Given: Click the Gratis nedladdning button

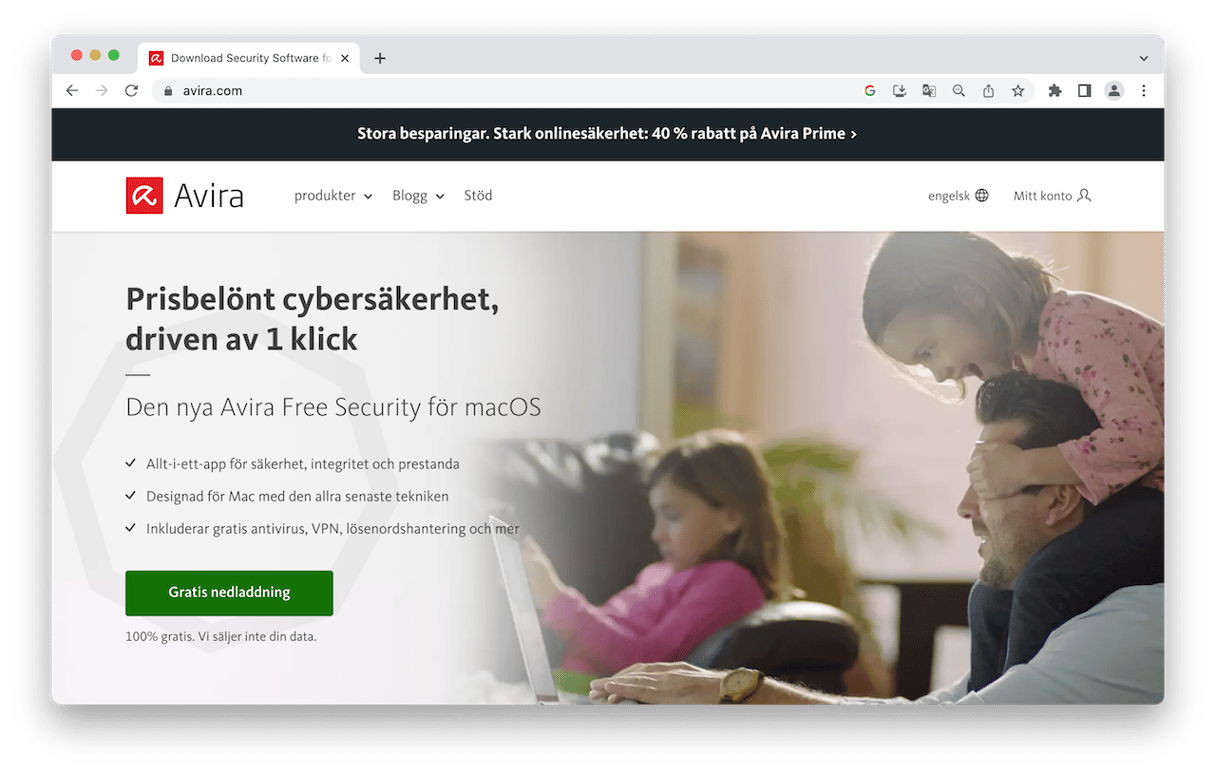Looking at the screenshot, I should (x=229, y=593).
